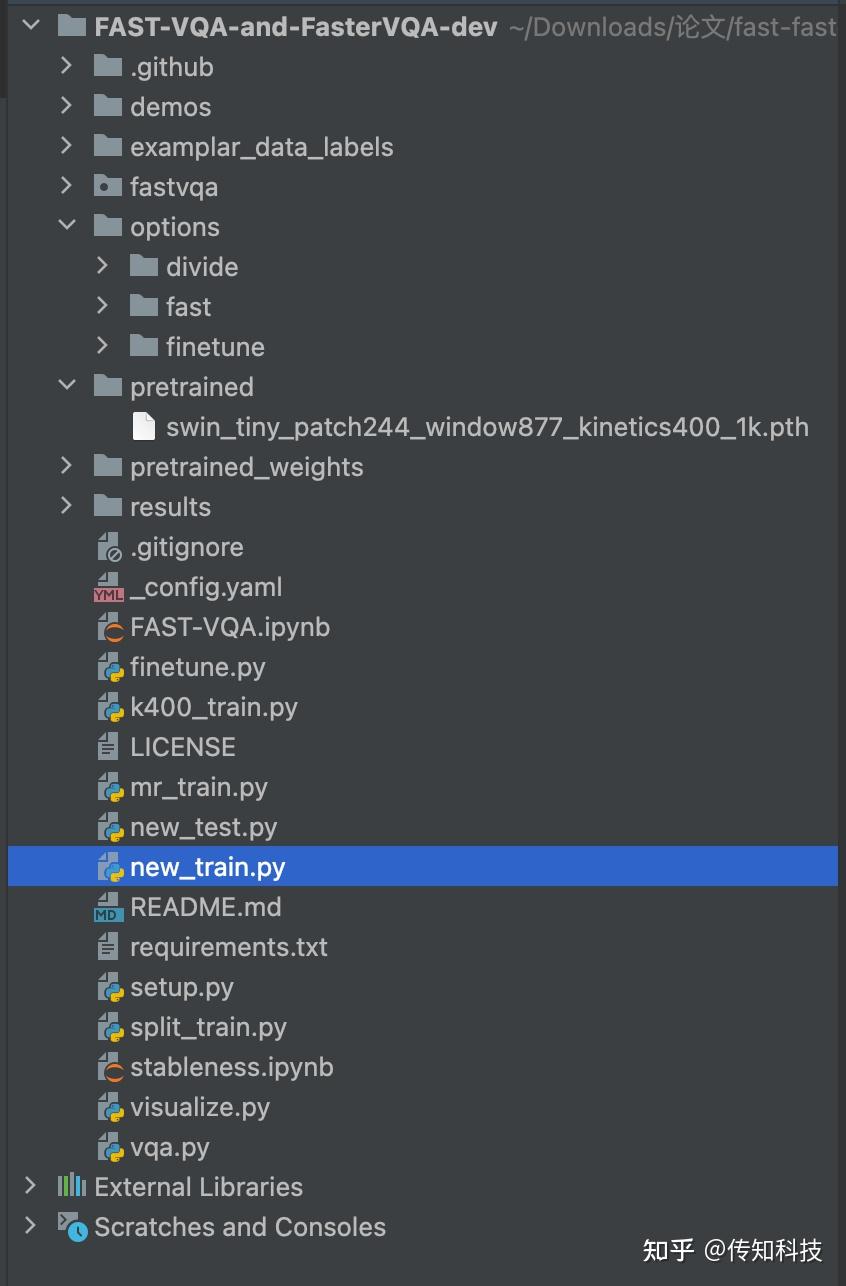Click the text file icon for requirements.txt

108,947
